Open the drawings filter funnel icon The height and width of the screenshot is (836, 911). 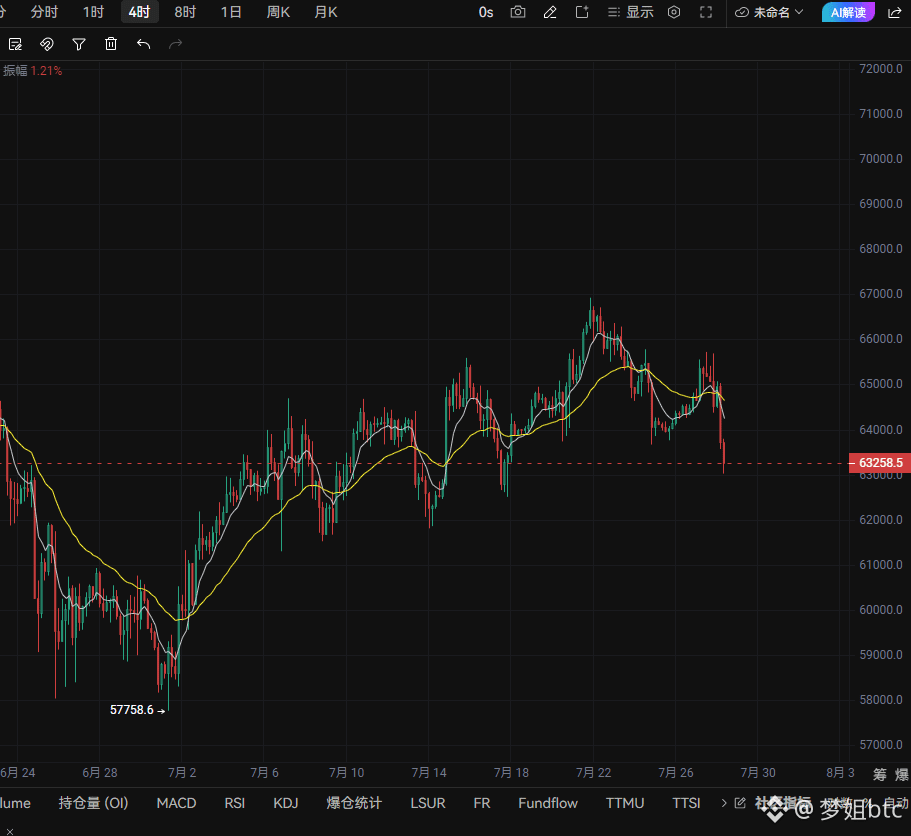coord(78,44)
